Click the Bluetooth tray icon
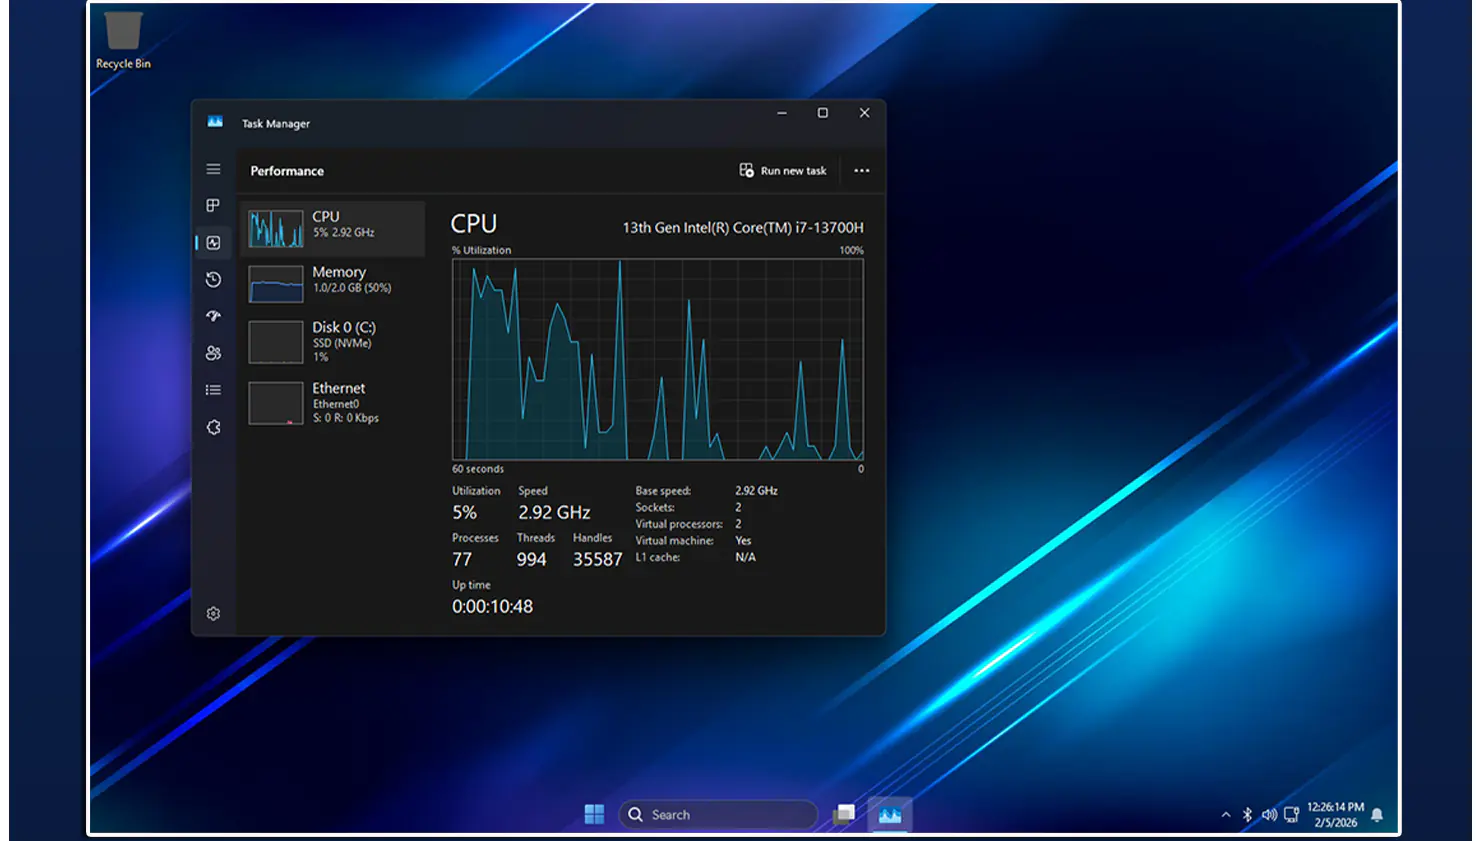 pos(1247,815)
